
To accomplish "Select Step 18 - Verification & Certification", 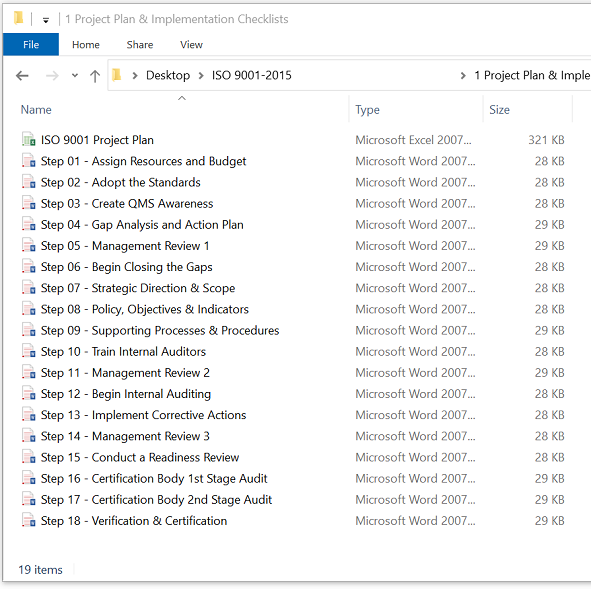I will coord(134,521).
